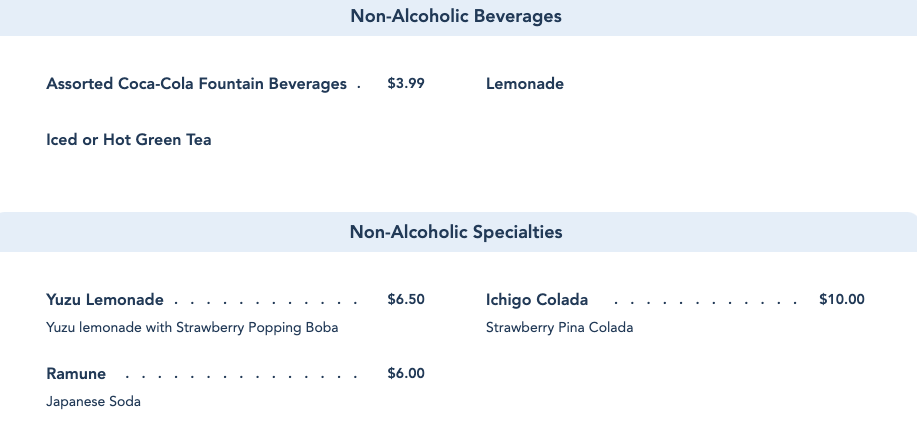Screen dimensions: 917x446
Task: Select the Yuzu Lemonade specialty title
Action: [x=105, y=300]
